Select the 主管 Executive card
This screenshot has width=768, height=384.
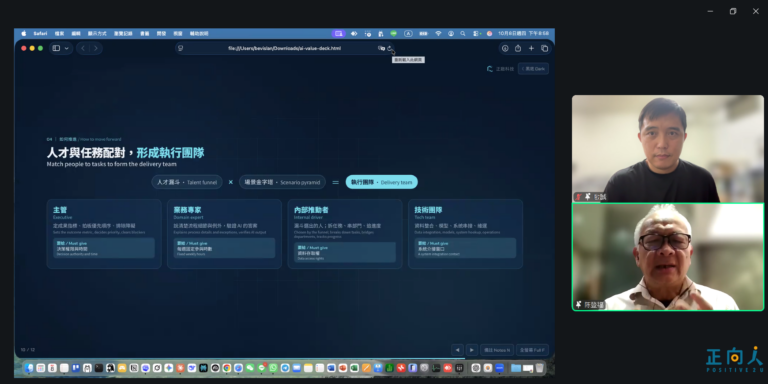tap(104, 234)
